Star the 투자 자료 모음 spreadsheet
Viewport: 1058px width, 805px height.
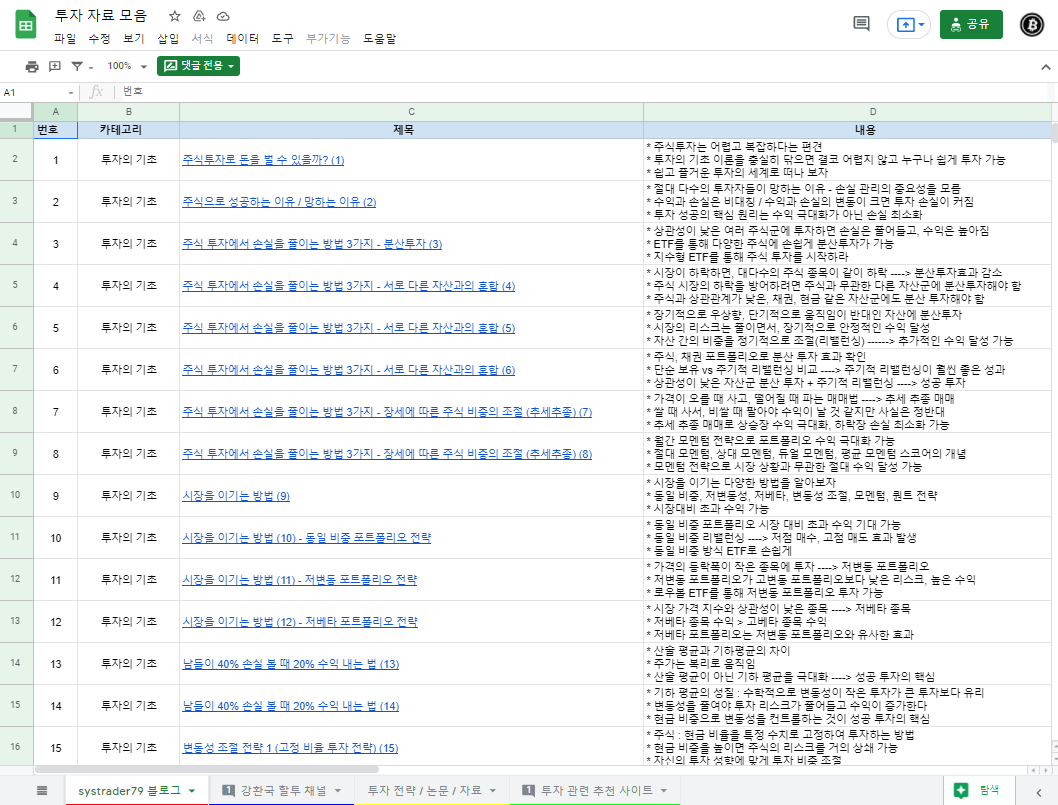point(173,15)
